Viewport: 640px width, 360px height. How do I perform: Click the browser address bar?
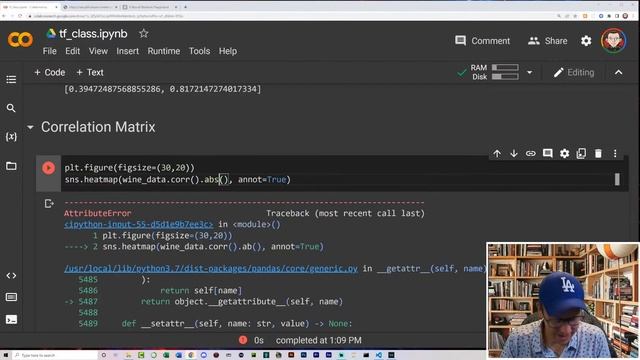click(x=286, y=16)
